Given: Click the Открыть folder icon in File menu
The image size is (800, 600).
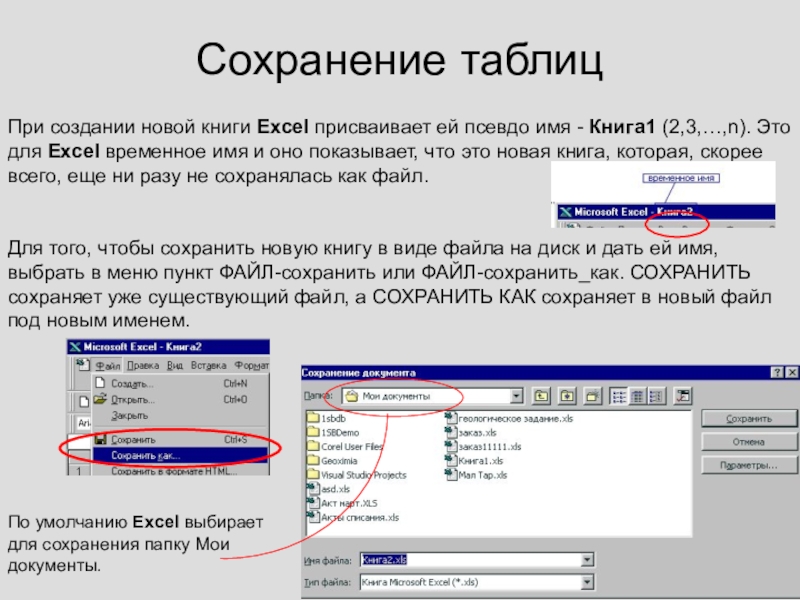Looking at the screenshot, I should (101, 399).
